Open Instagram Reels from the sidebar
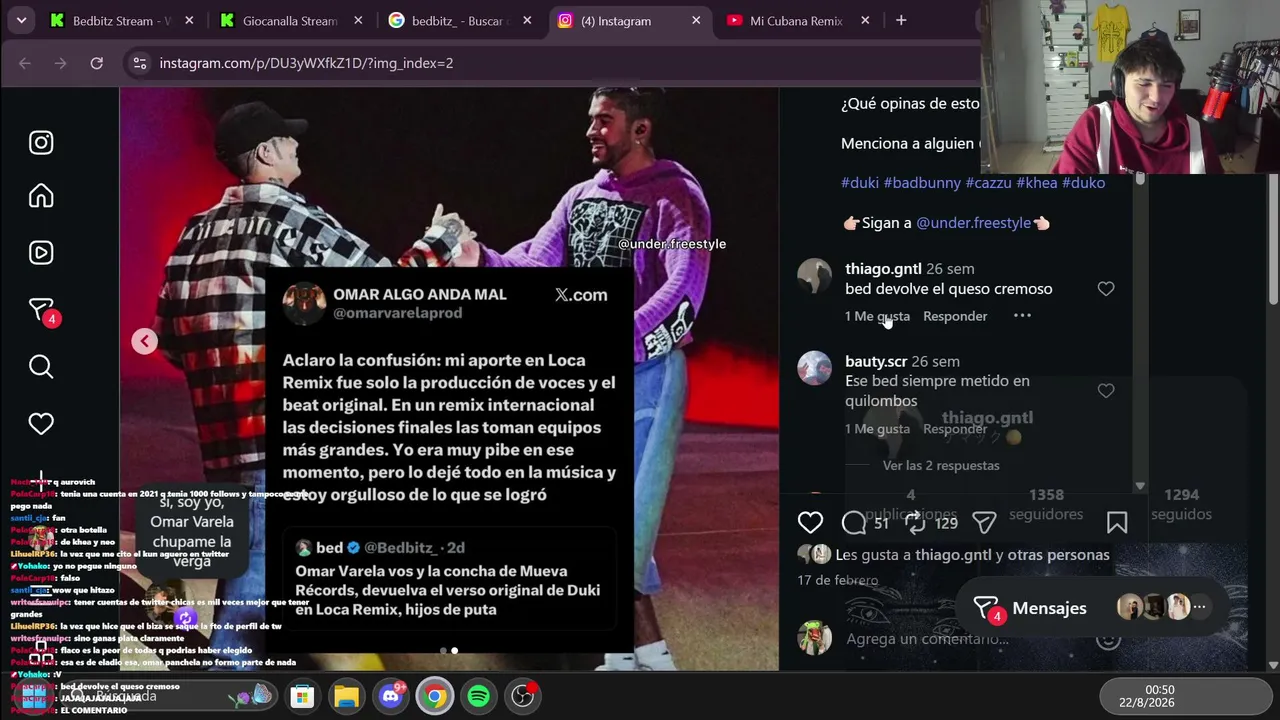Image resolution: width=1280 pixels, height=720 pixels. [41, 252]
